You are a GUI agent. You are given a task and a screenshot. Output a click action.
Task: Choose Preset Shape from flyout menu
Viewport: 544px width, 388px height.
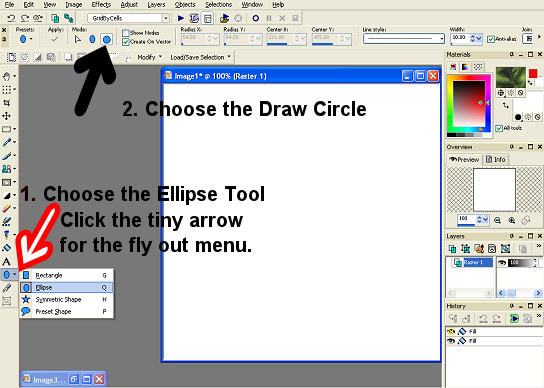tap(66, 312)
